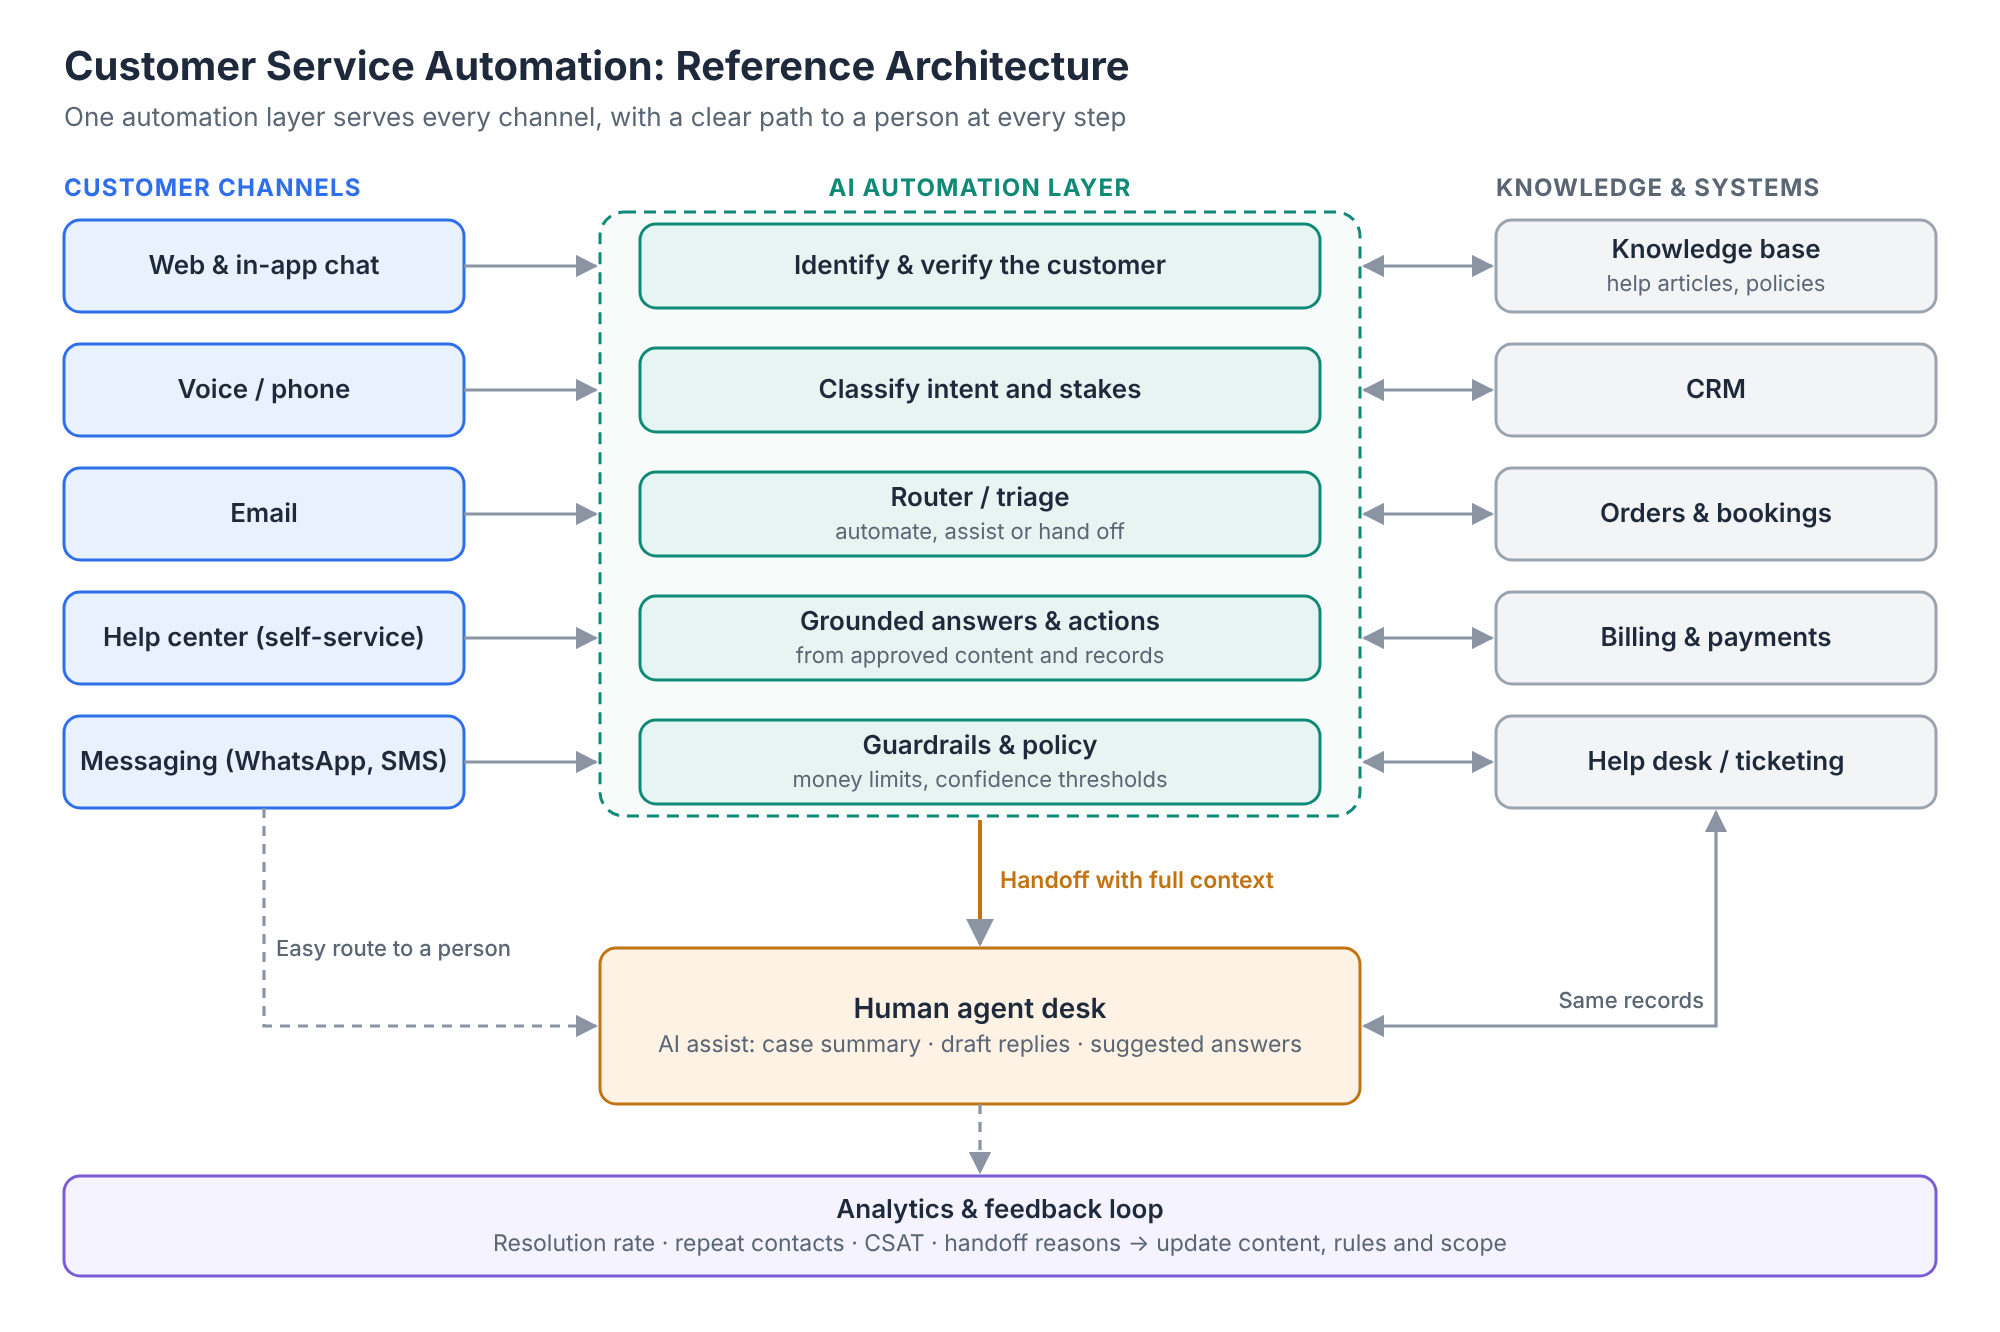Click the Voice / phone channel box

(x=264, y=390)
